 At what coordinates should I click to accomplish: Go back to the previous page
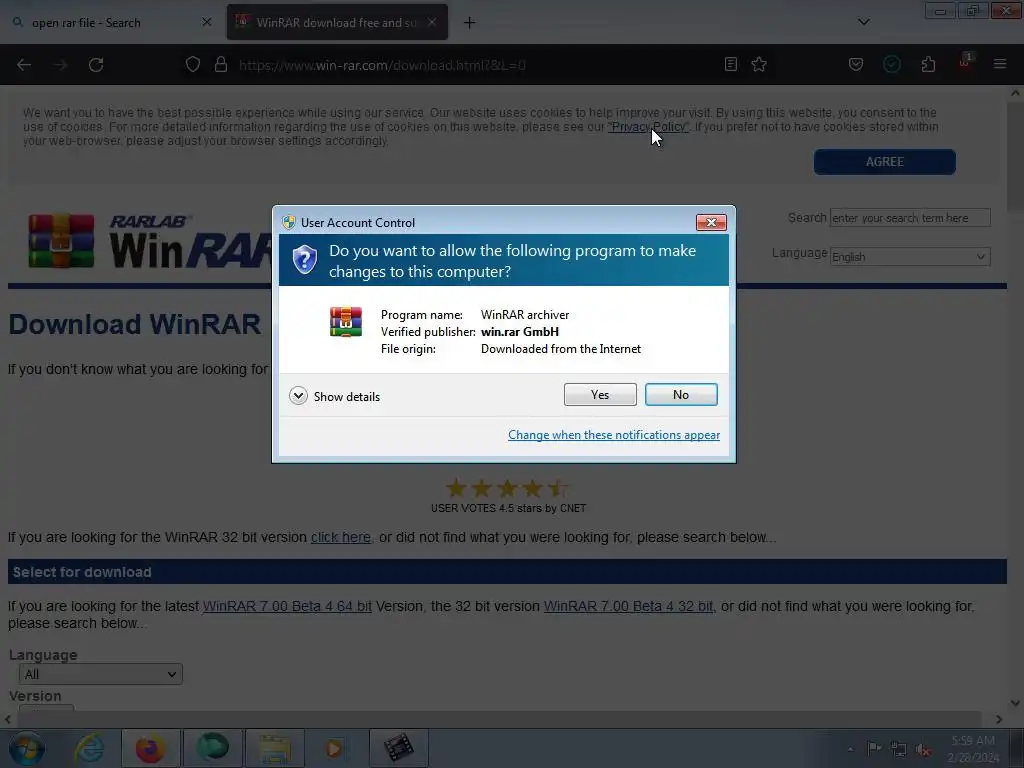coord(24,65)
